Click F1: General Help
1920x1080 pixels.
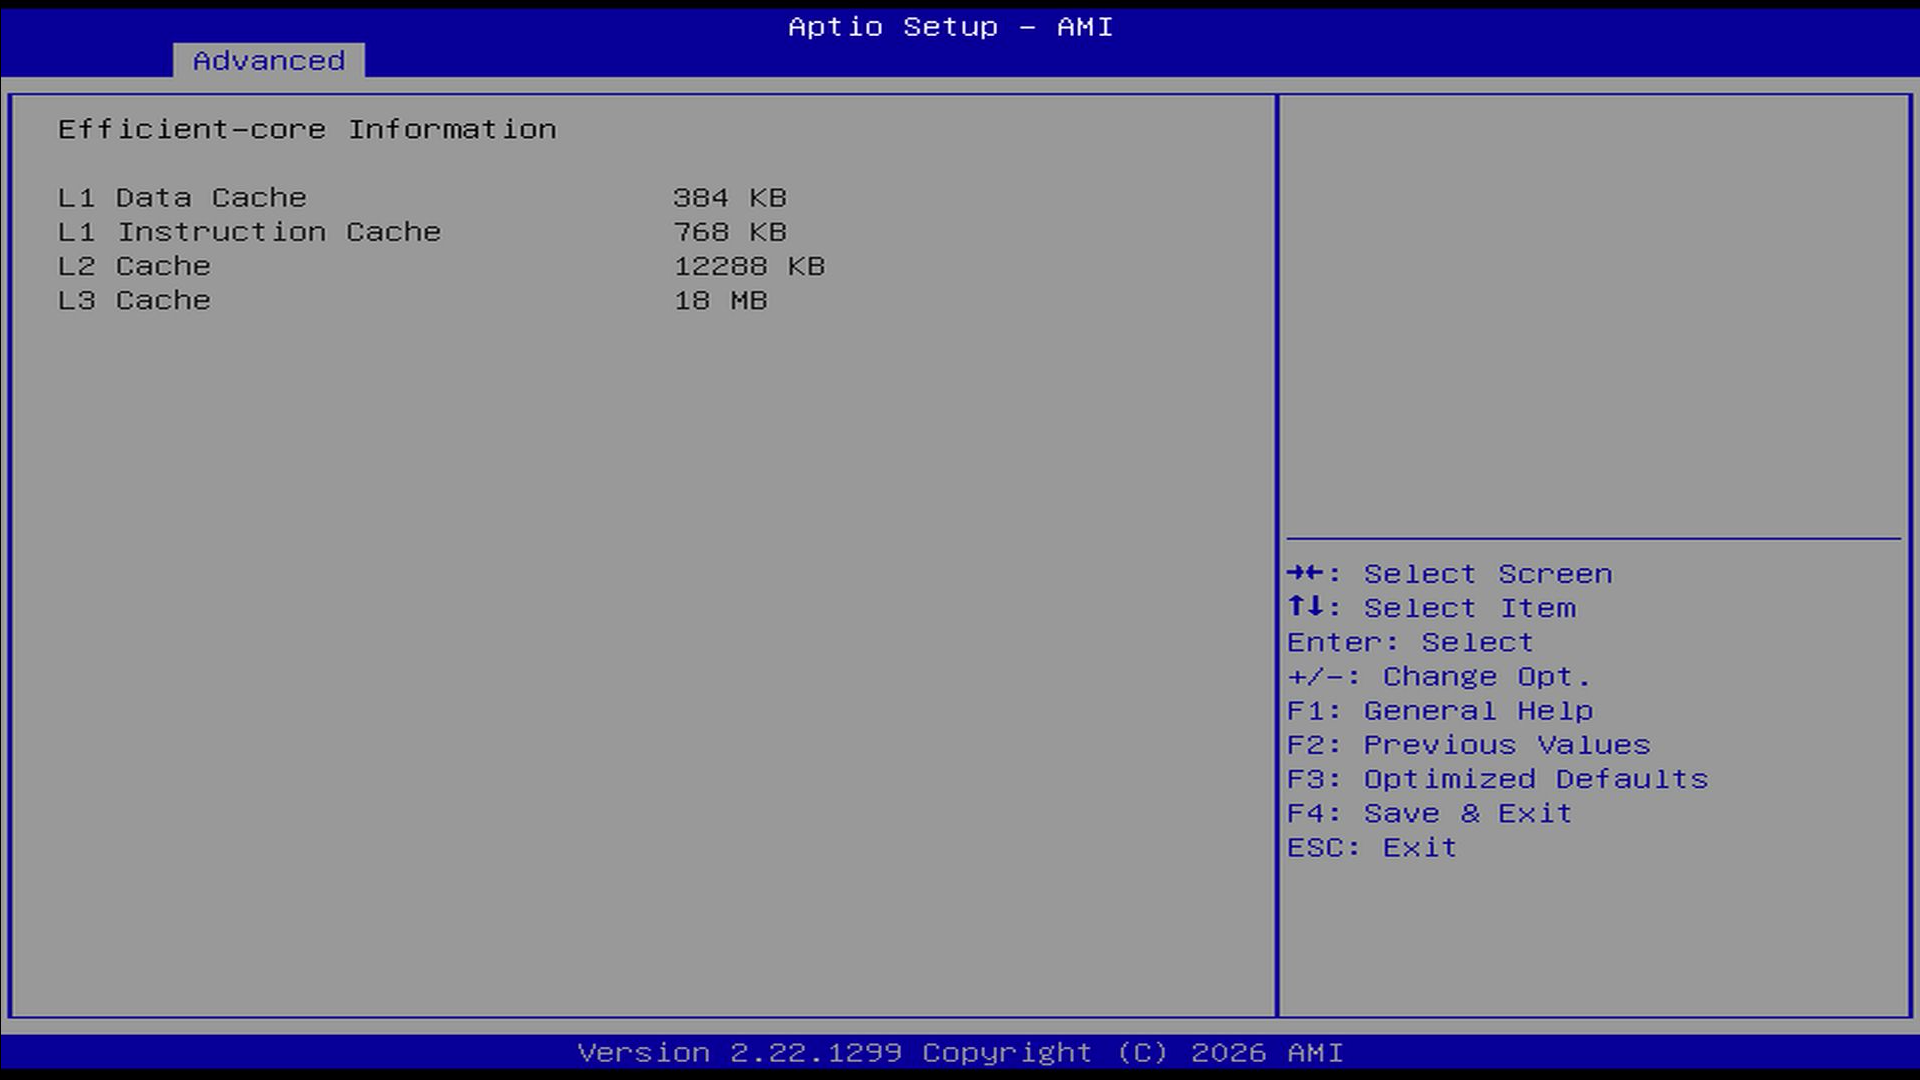1439,711
